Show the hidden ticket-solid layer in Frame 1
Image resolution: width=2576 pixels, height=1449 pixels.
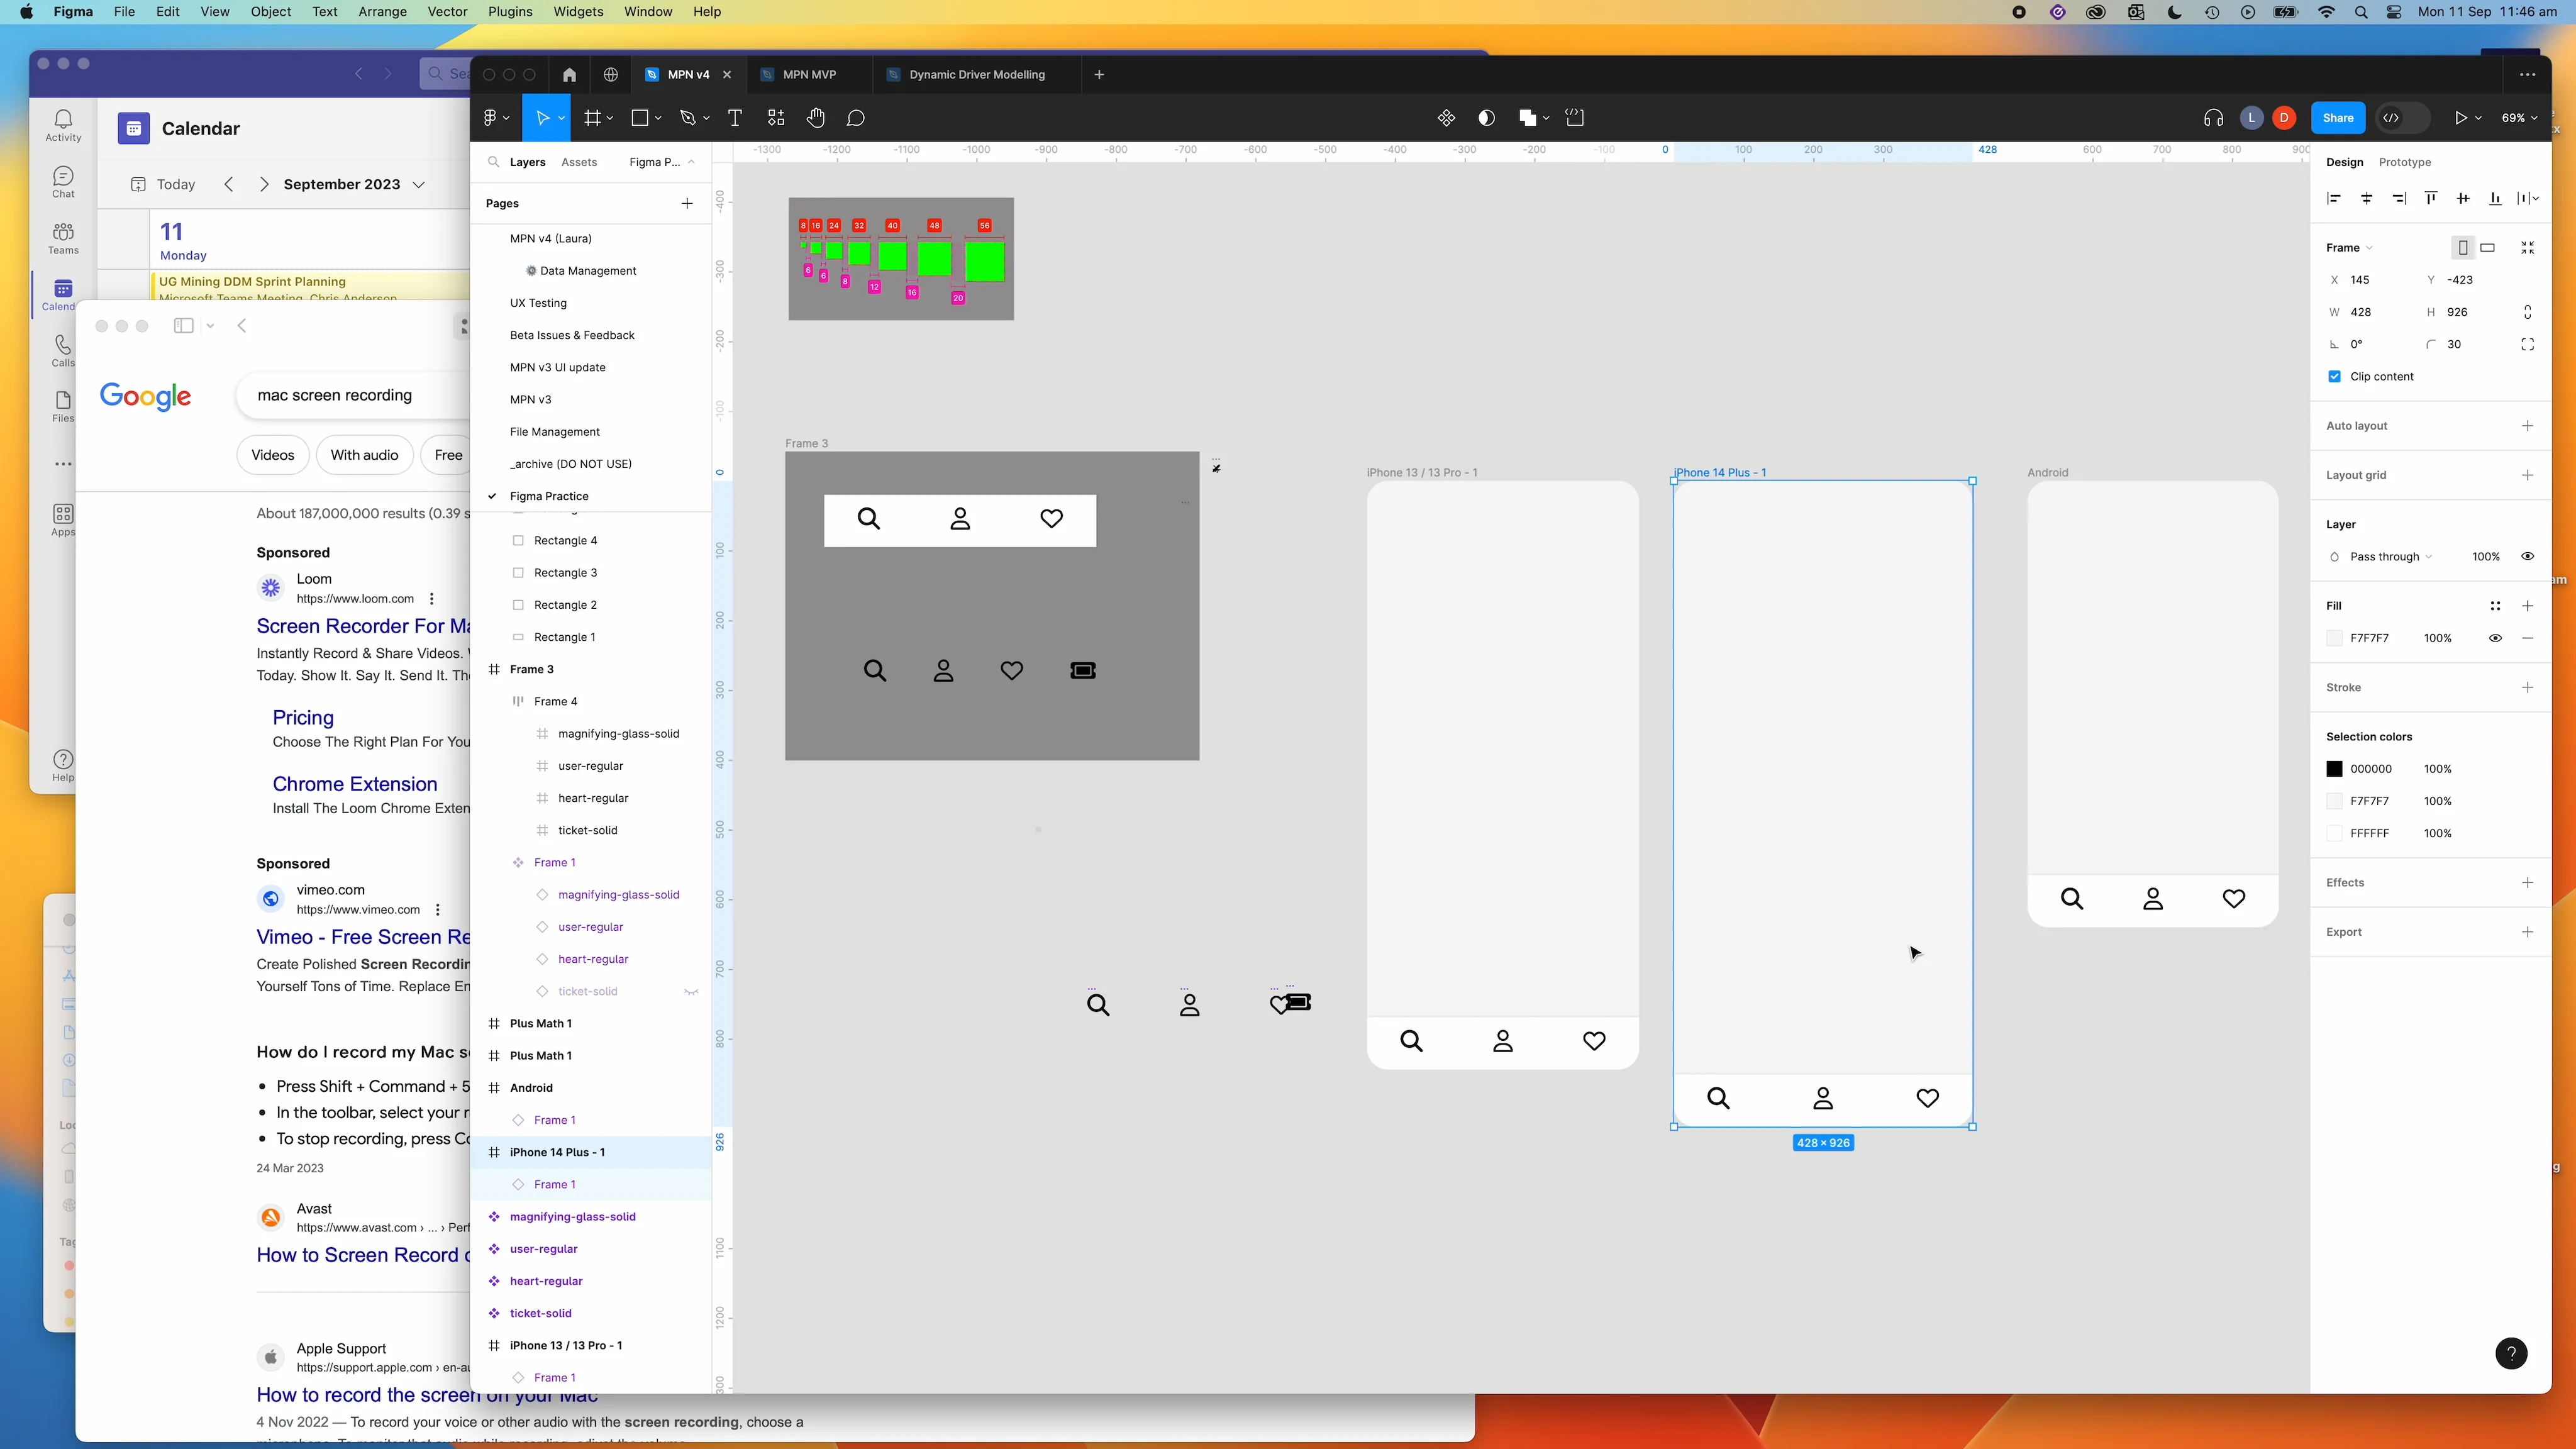click(x=690, y=992)
